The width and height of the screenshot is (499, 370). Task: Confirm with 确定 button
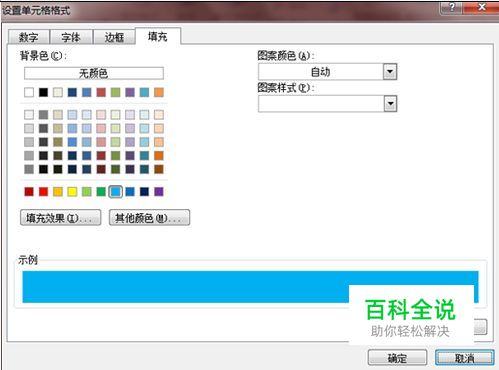(397, 358)
